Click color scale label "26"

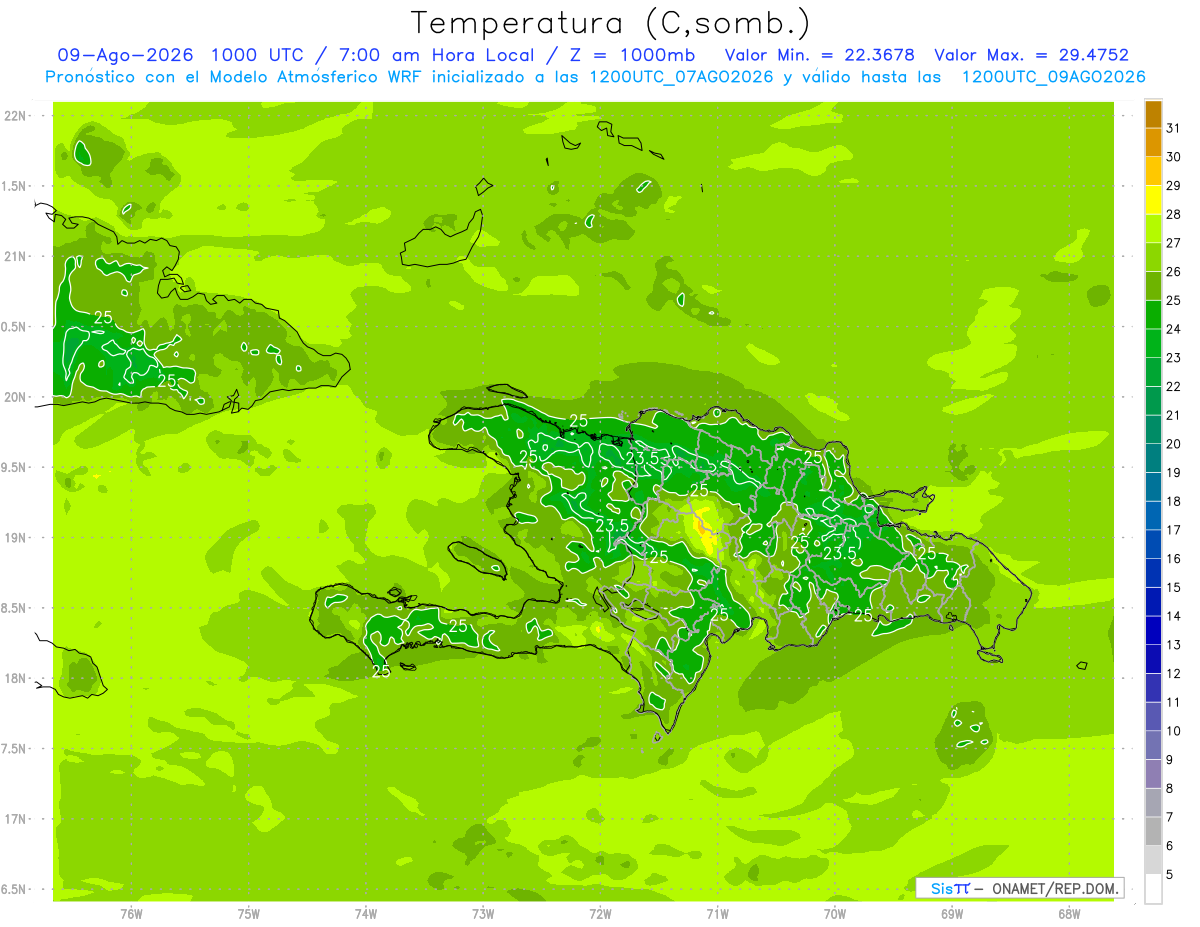(x=1173, y=271)
